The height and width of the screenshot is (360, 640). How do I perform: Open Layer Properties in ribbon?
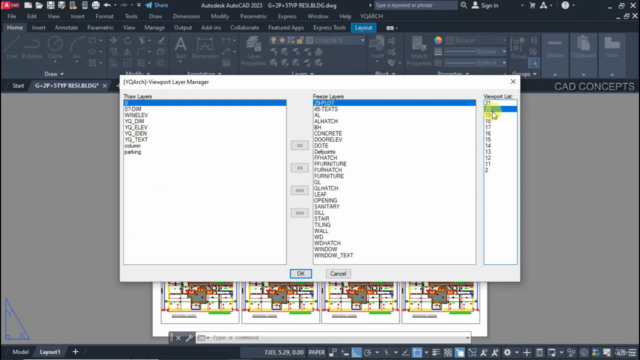pyautogui.click(x=253, y=51)
